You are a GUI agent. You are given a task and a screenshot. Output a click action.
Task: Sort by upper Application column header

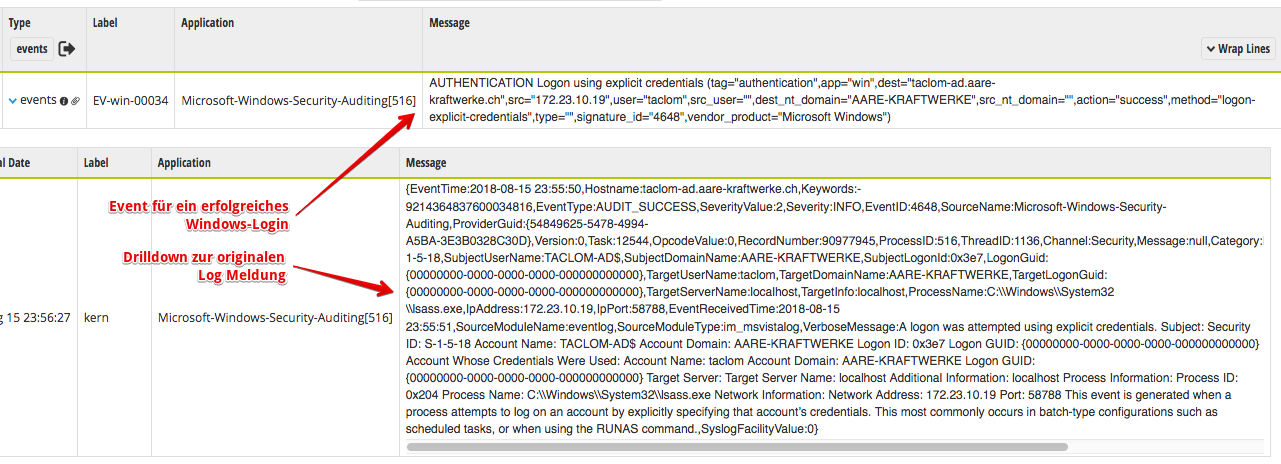tap(208, 23)
